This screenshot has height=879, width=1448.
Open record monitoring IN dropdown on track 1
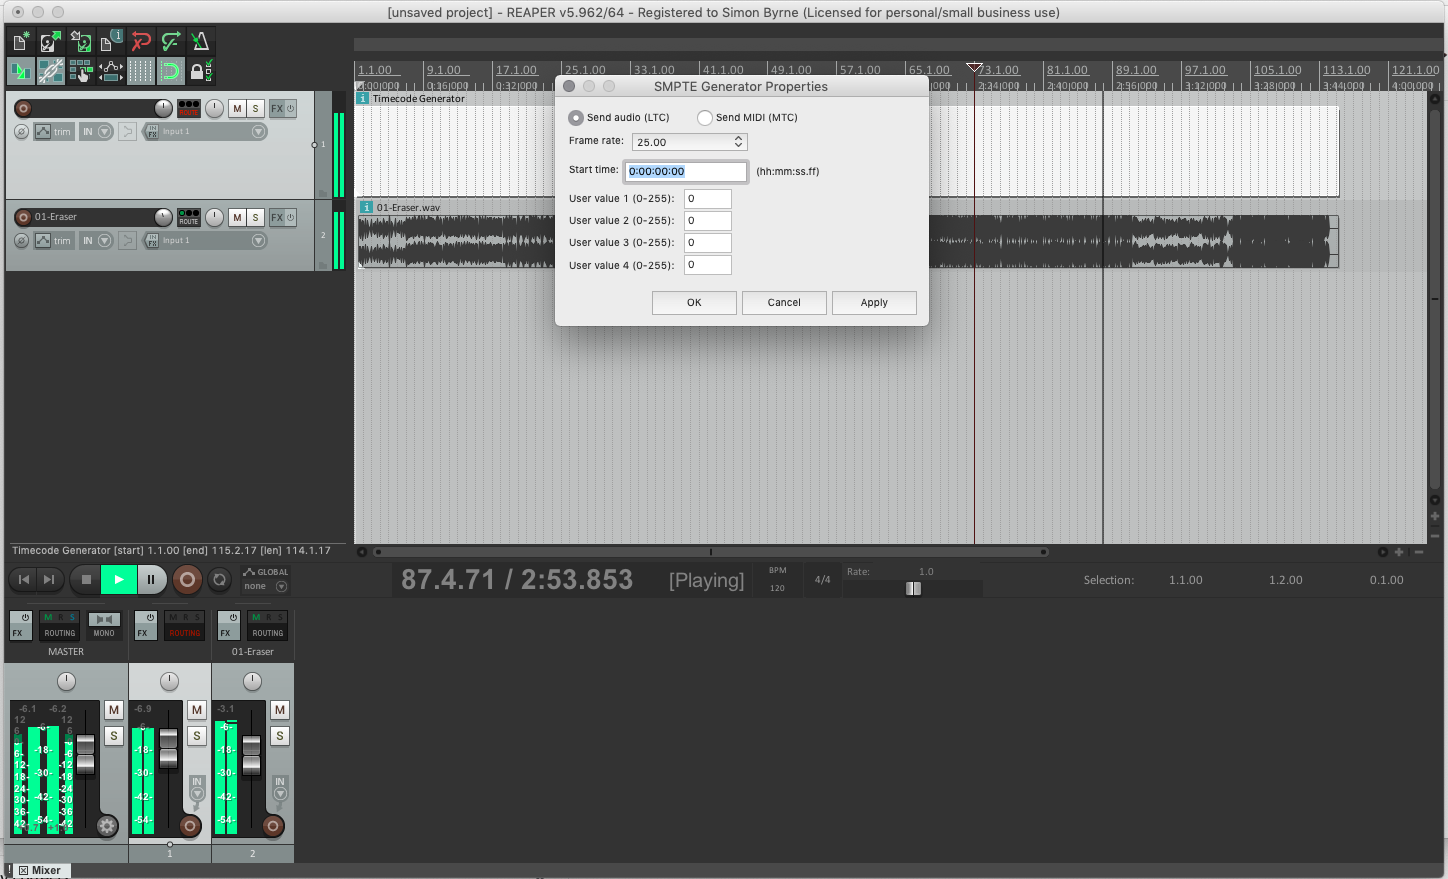coord(97,131)
